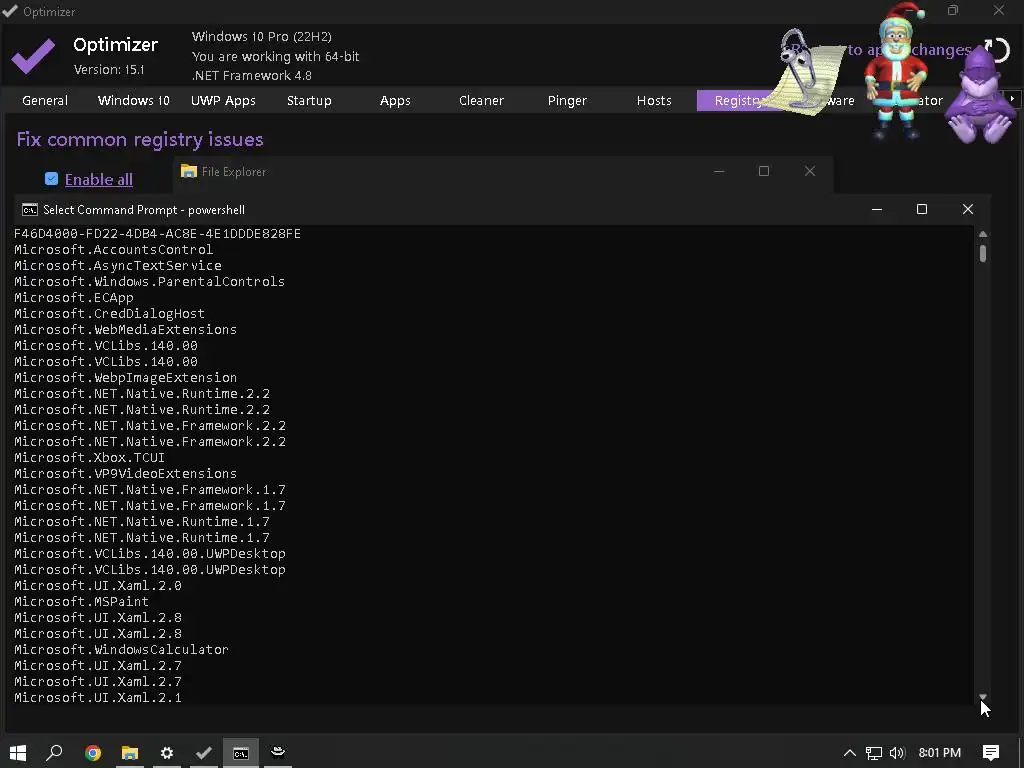Open the Cleaner tab

[x=481, y=101]
